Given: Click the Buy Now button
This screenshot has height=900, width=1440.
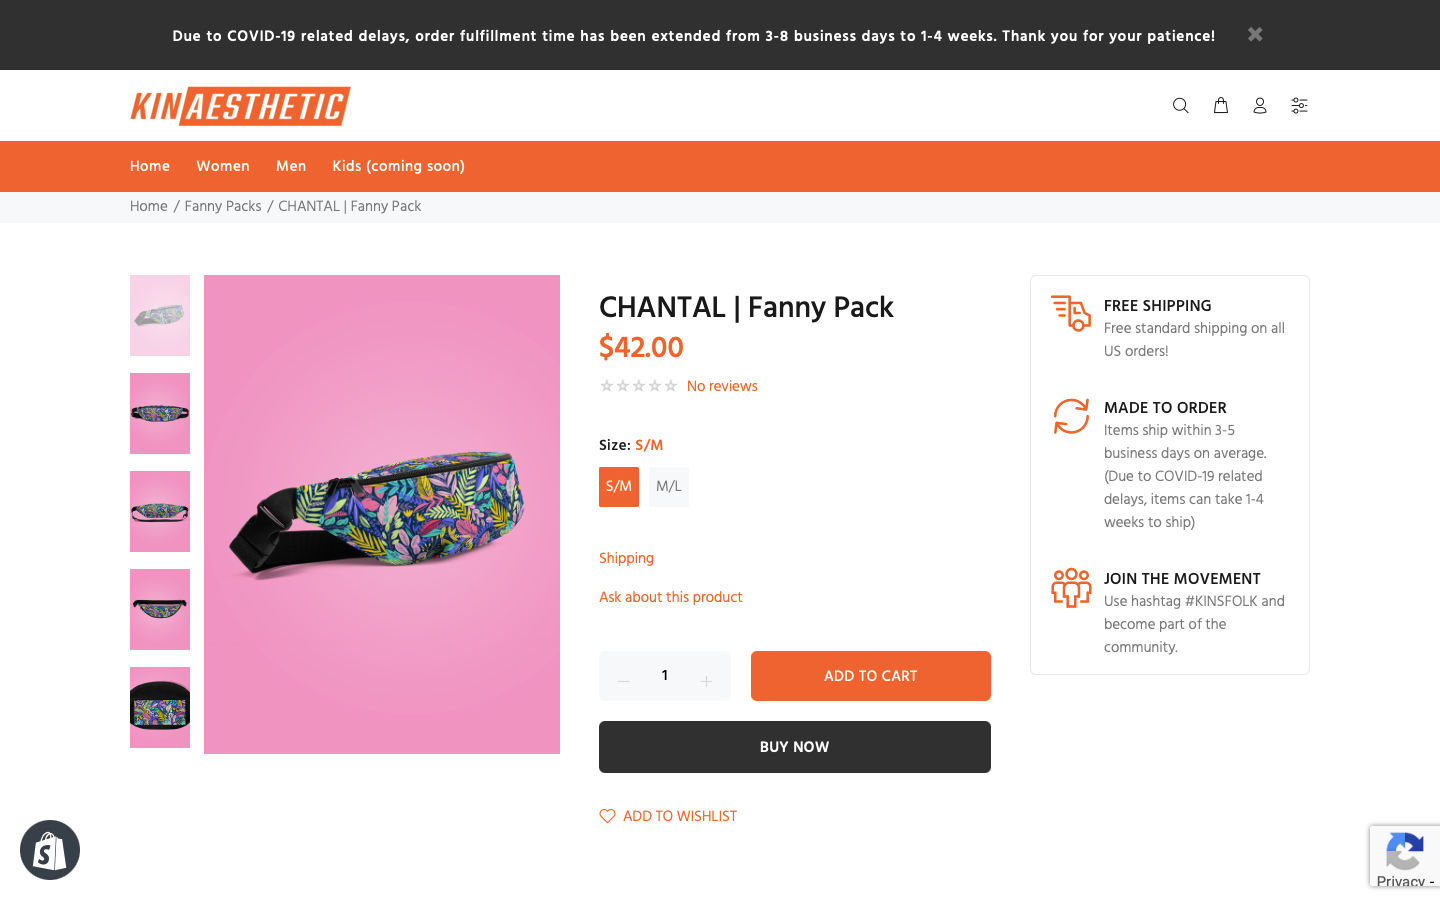Looking at the screenshot, I should click(794, 747).
